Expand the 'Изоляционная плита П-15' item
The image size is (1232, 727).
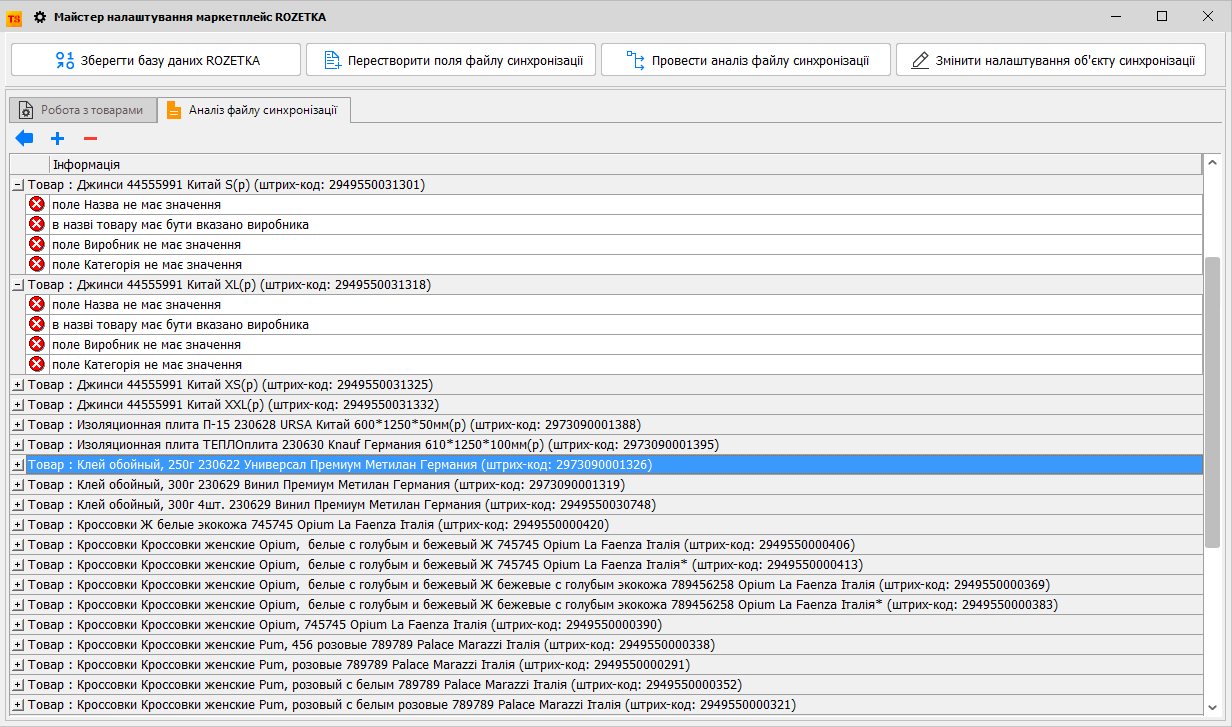pyautogui.click(x=18, y=425)
